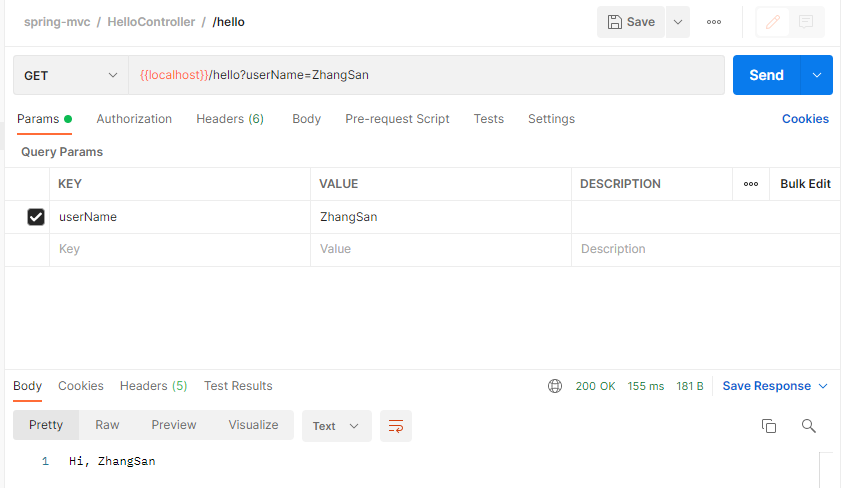This screenshot has height=488, width=856.
Task: Click the spring-mvc breadcrumb
Action: [57, 22]
